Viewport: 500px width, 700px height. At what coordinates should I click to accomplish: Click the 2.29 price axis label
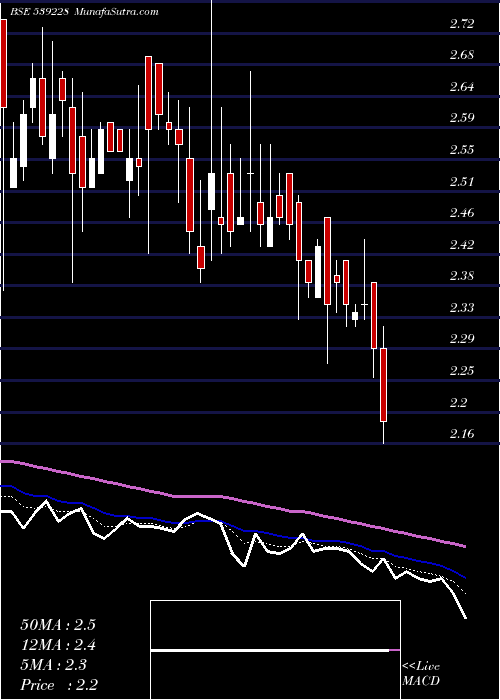click(462, 339)
